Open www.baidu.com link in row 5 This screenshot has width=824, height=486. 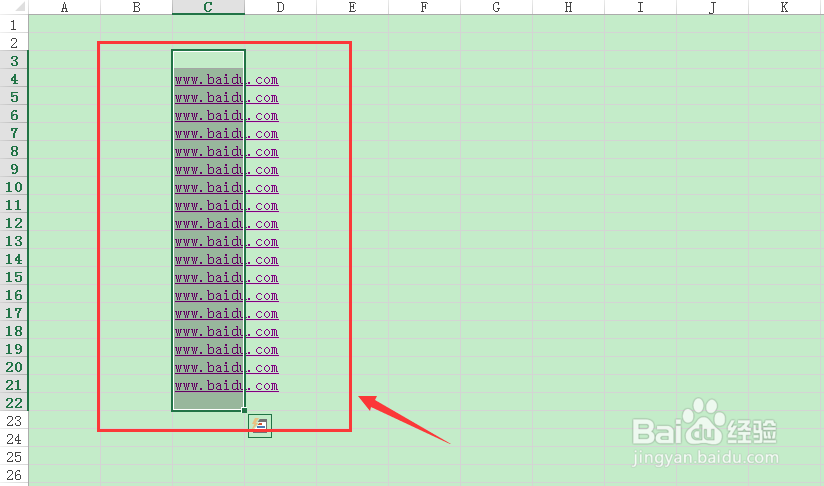click(x=226, y=97)
